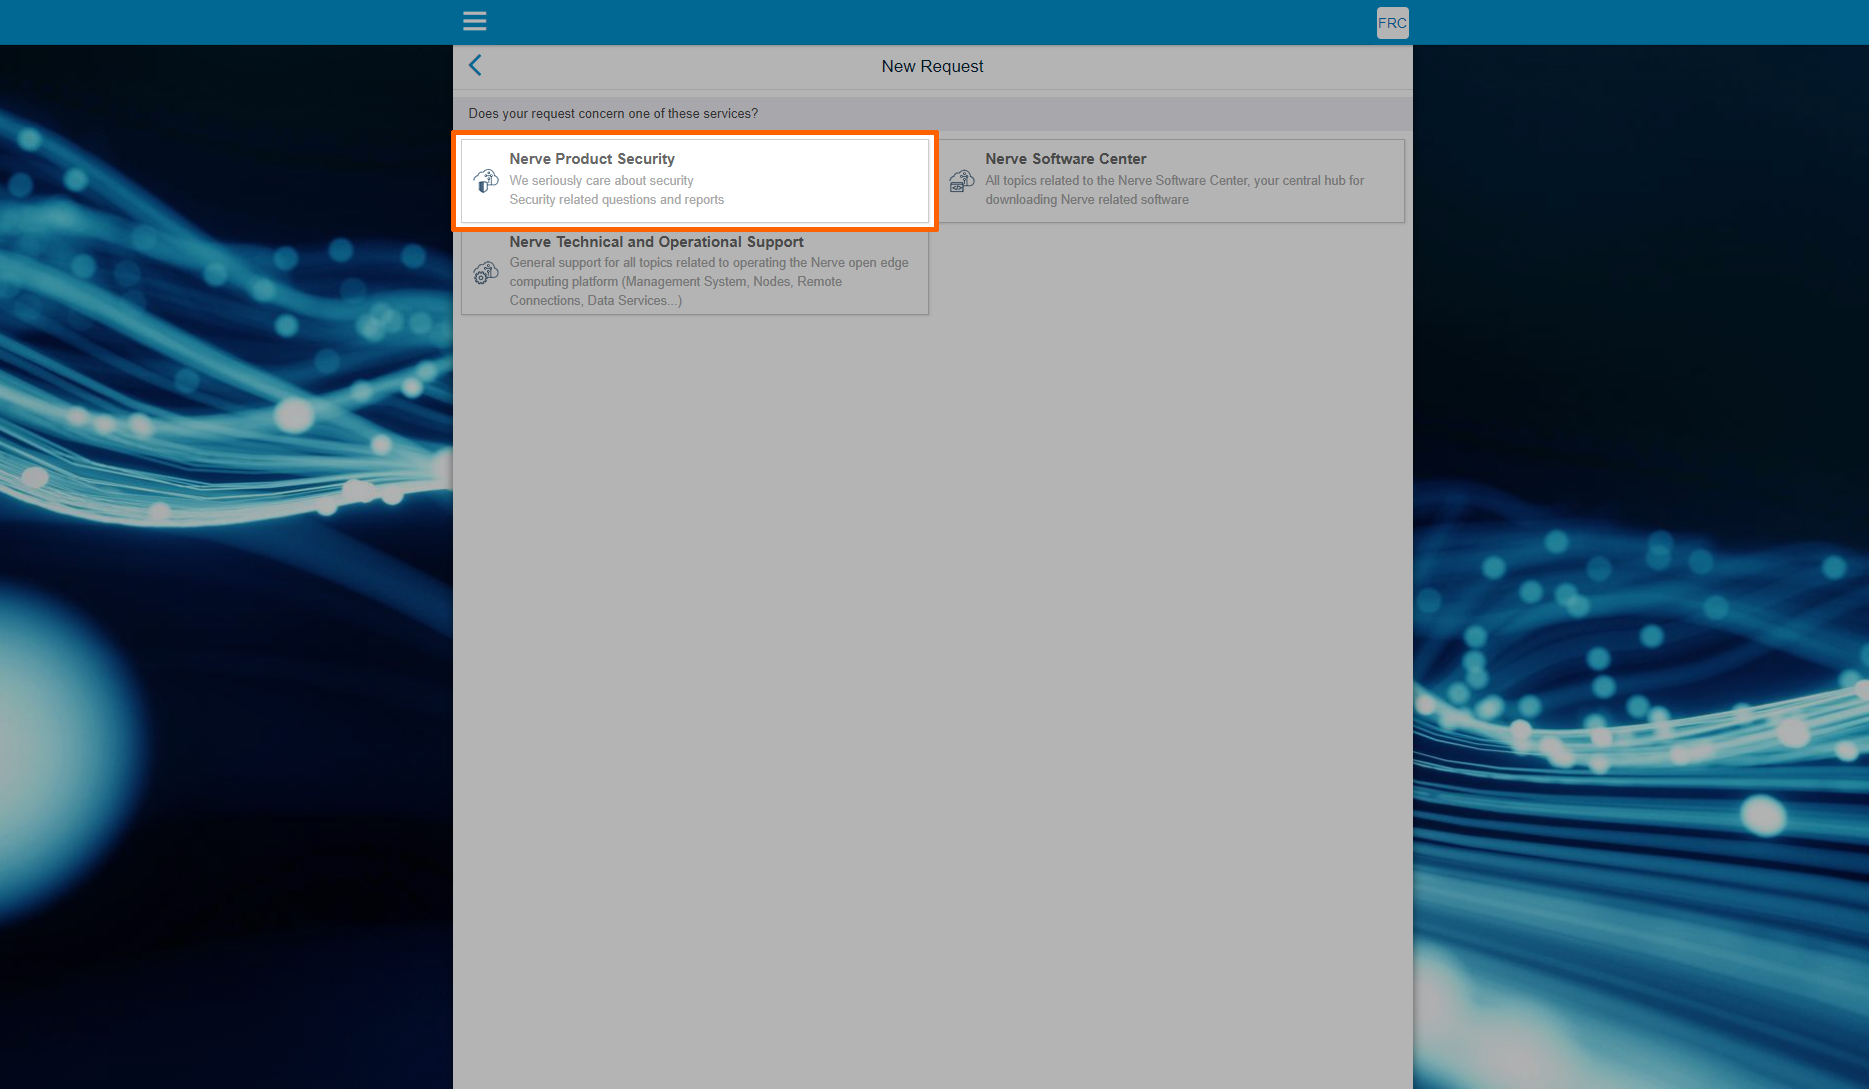Click the Nerve Software Center cloud icon

point(961,181)
